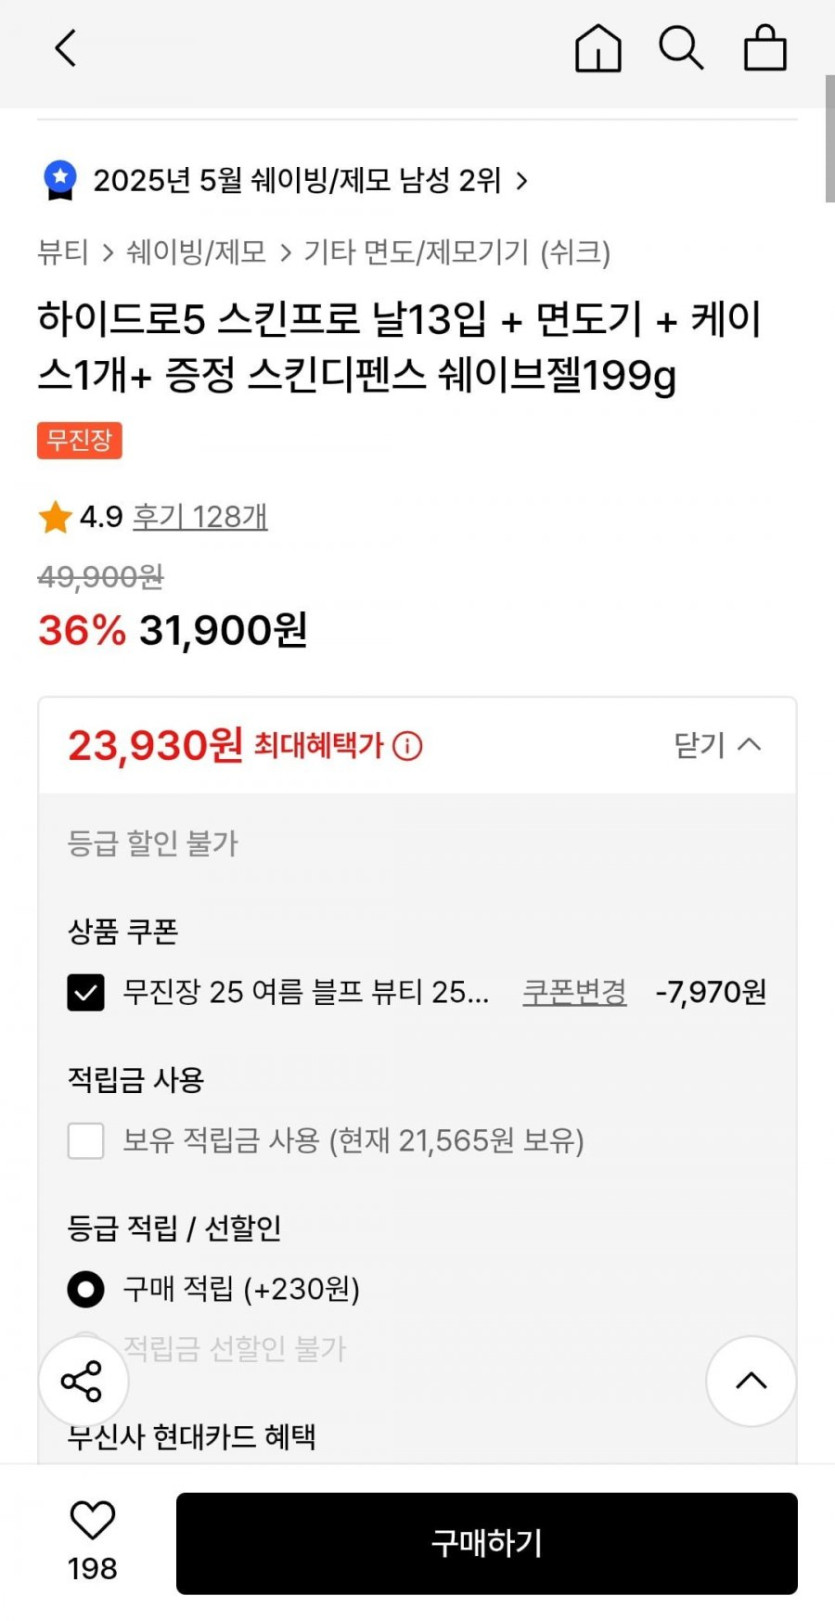
Task: Check the 보유 적립금 사용 checkbox
Action: [86, 1141]
